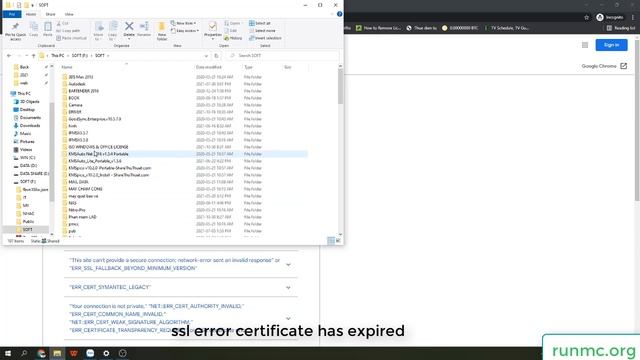This screenshot has height=360, width=640.
Task: Click Select none in the ribbon
Action: pyautogui.click(x=262, y=31)
